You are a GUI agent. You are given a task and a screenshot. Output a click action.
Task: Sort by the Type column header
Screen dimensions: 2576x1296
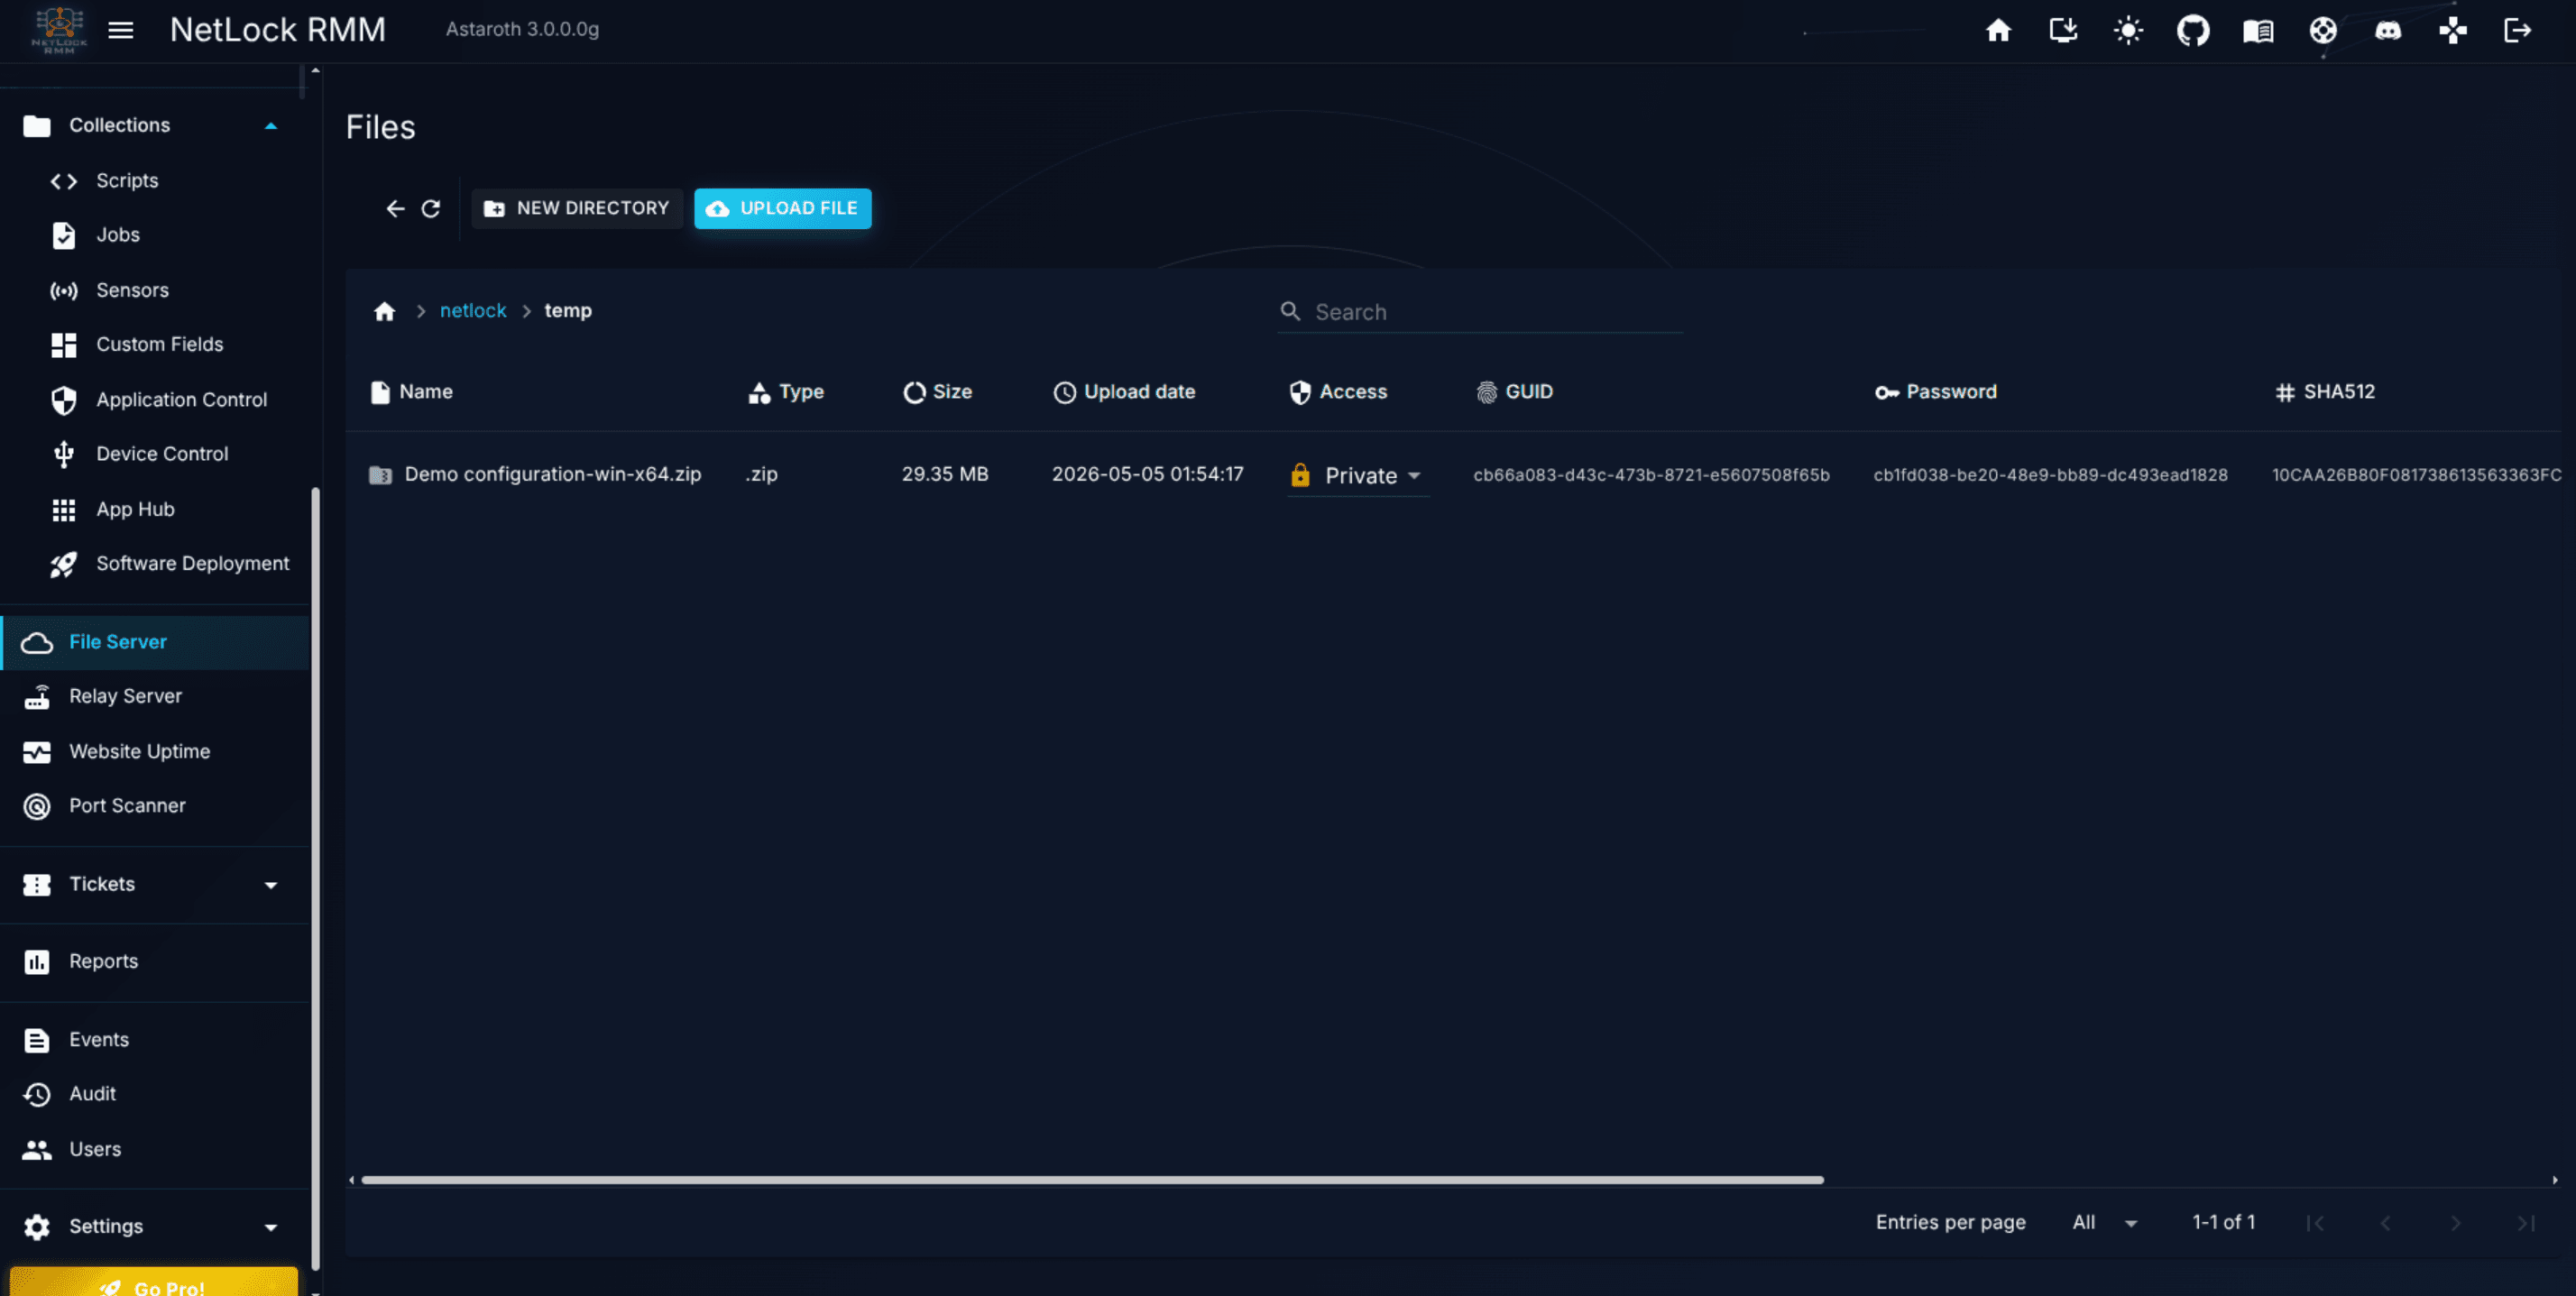786,392
